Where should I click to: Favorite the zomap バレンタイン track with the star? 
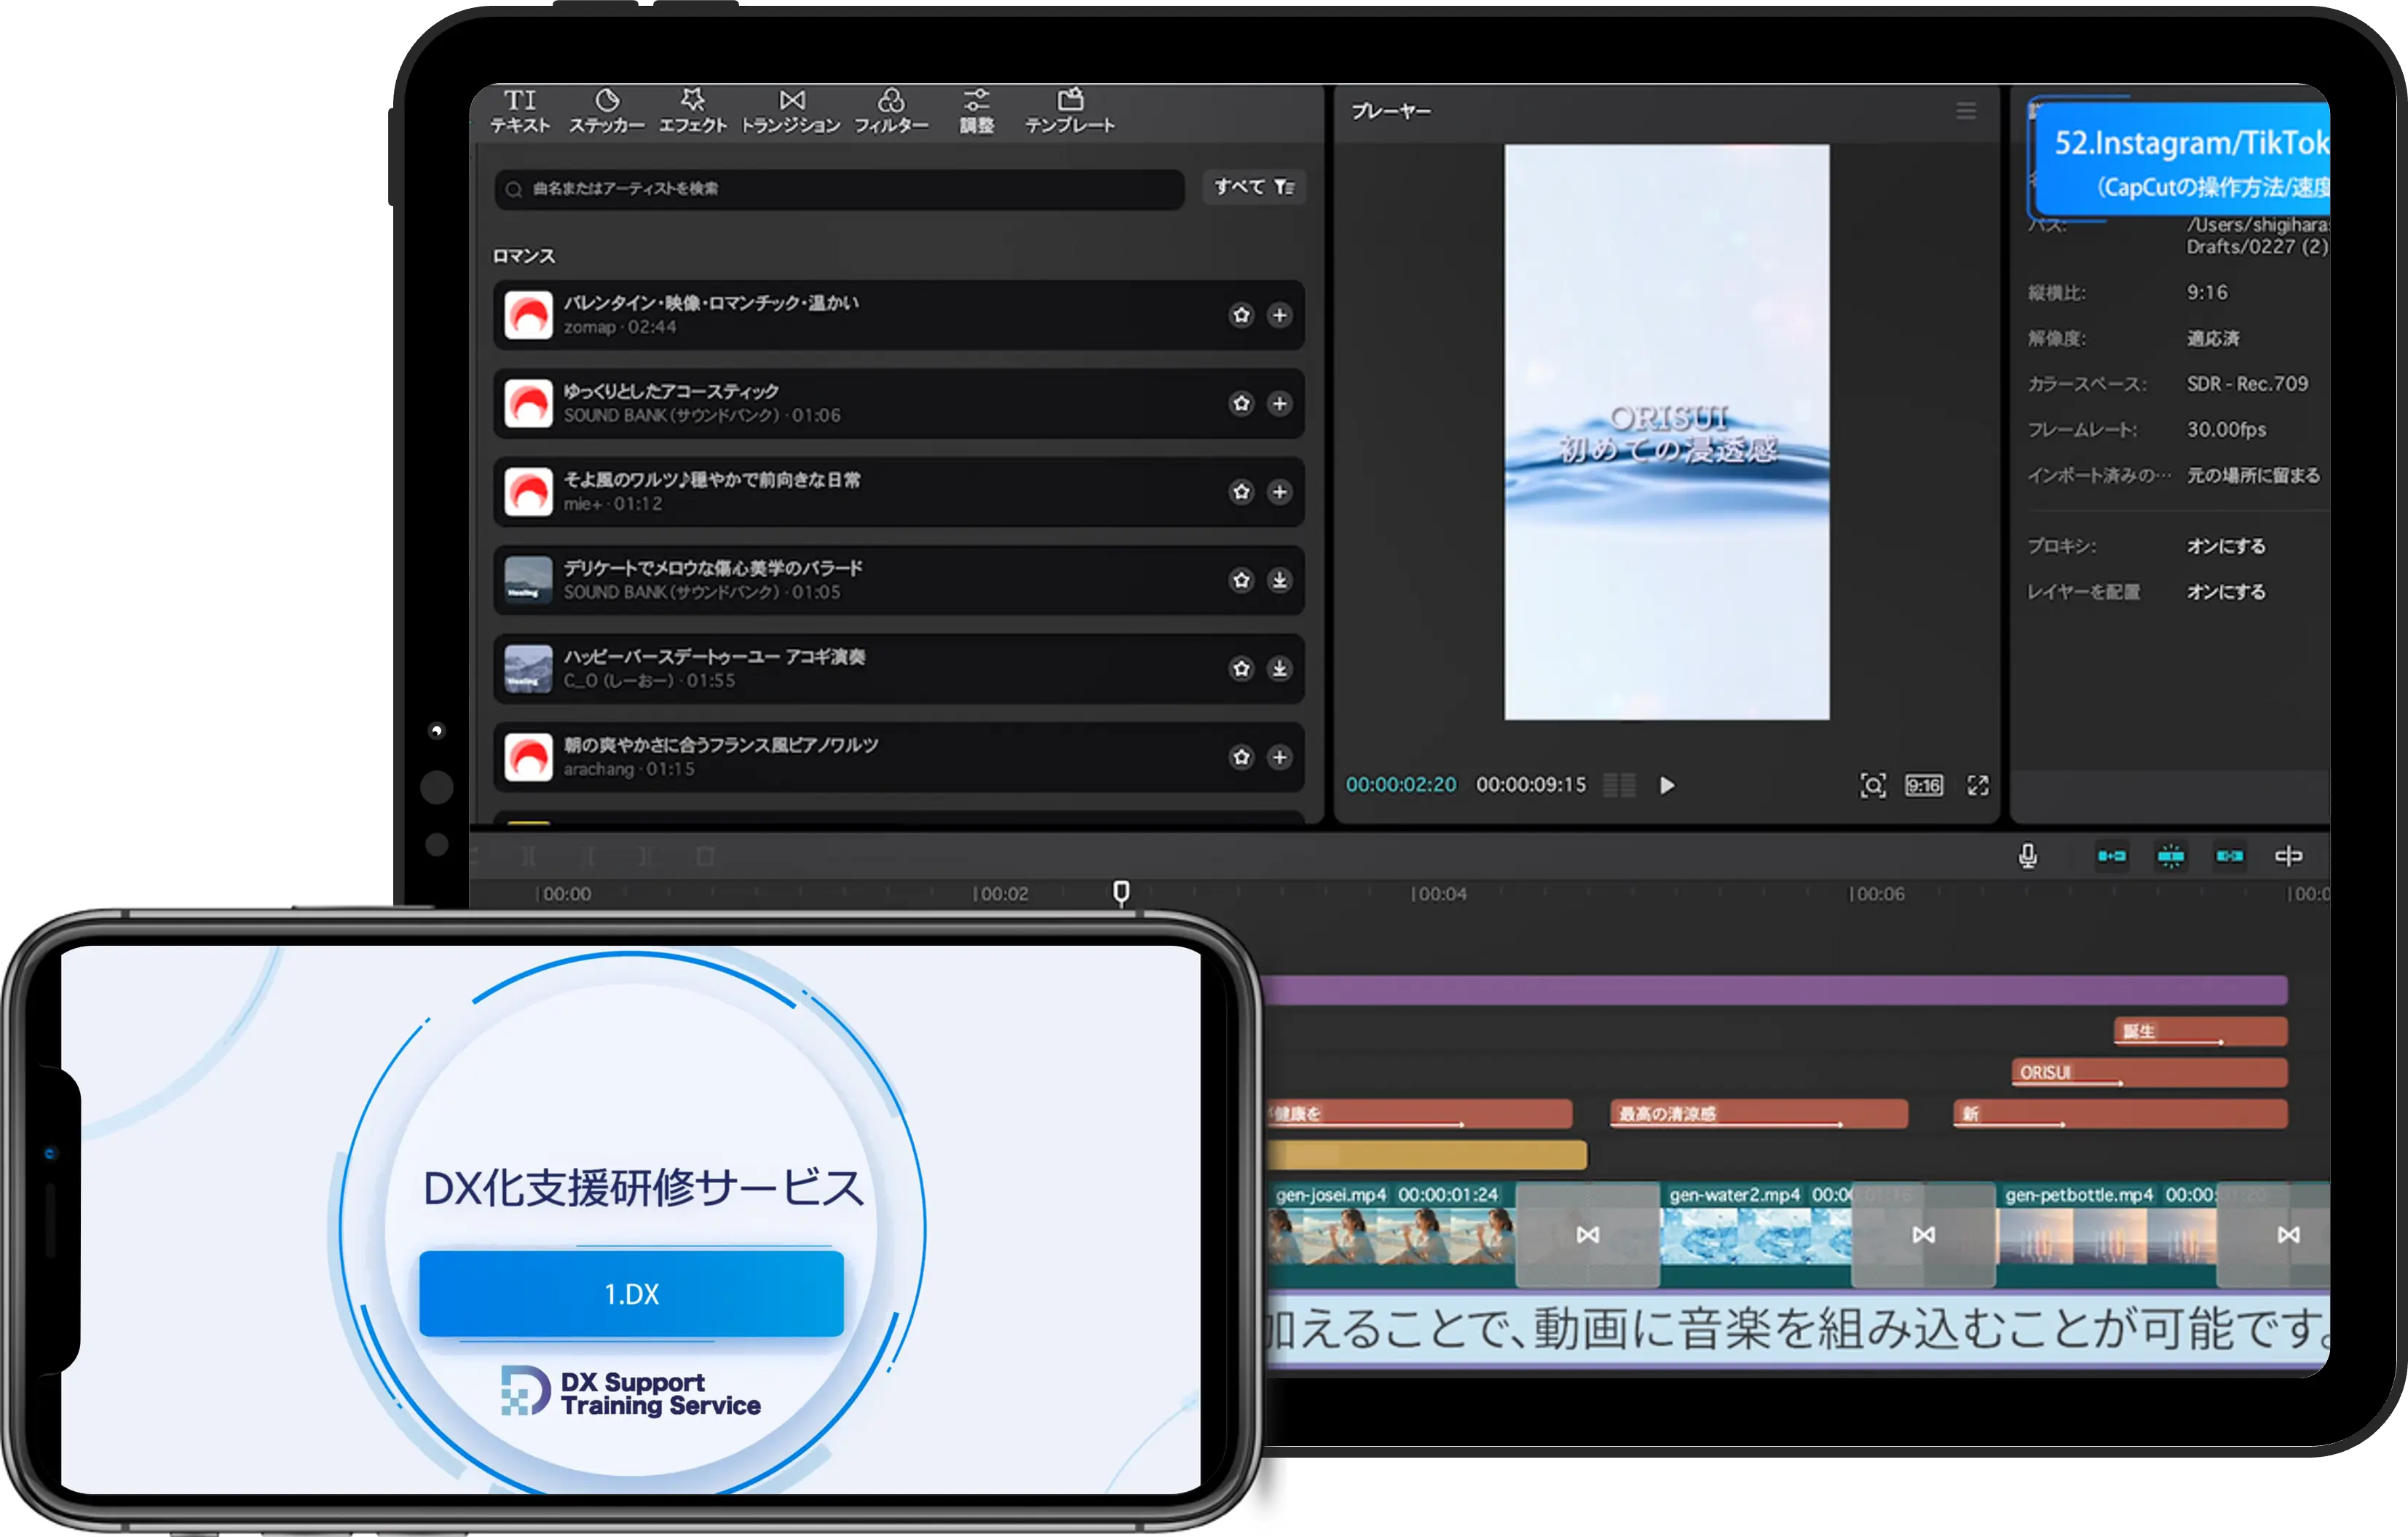point(1241,316)
